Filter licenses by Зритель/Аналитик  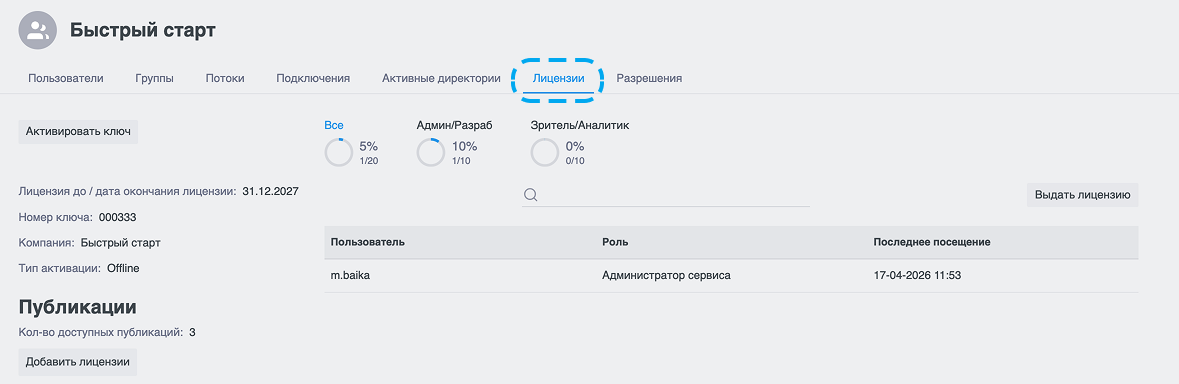(580, 125)
